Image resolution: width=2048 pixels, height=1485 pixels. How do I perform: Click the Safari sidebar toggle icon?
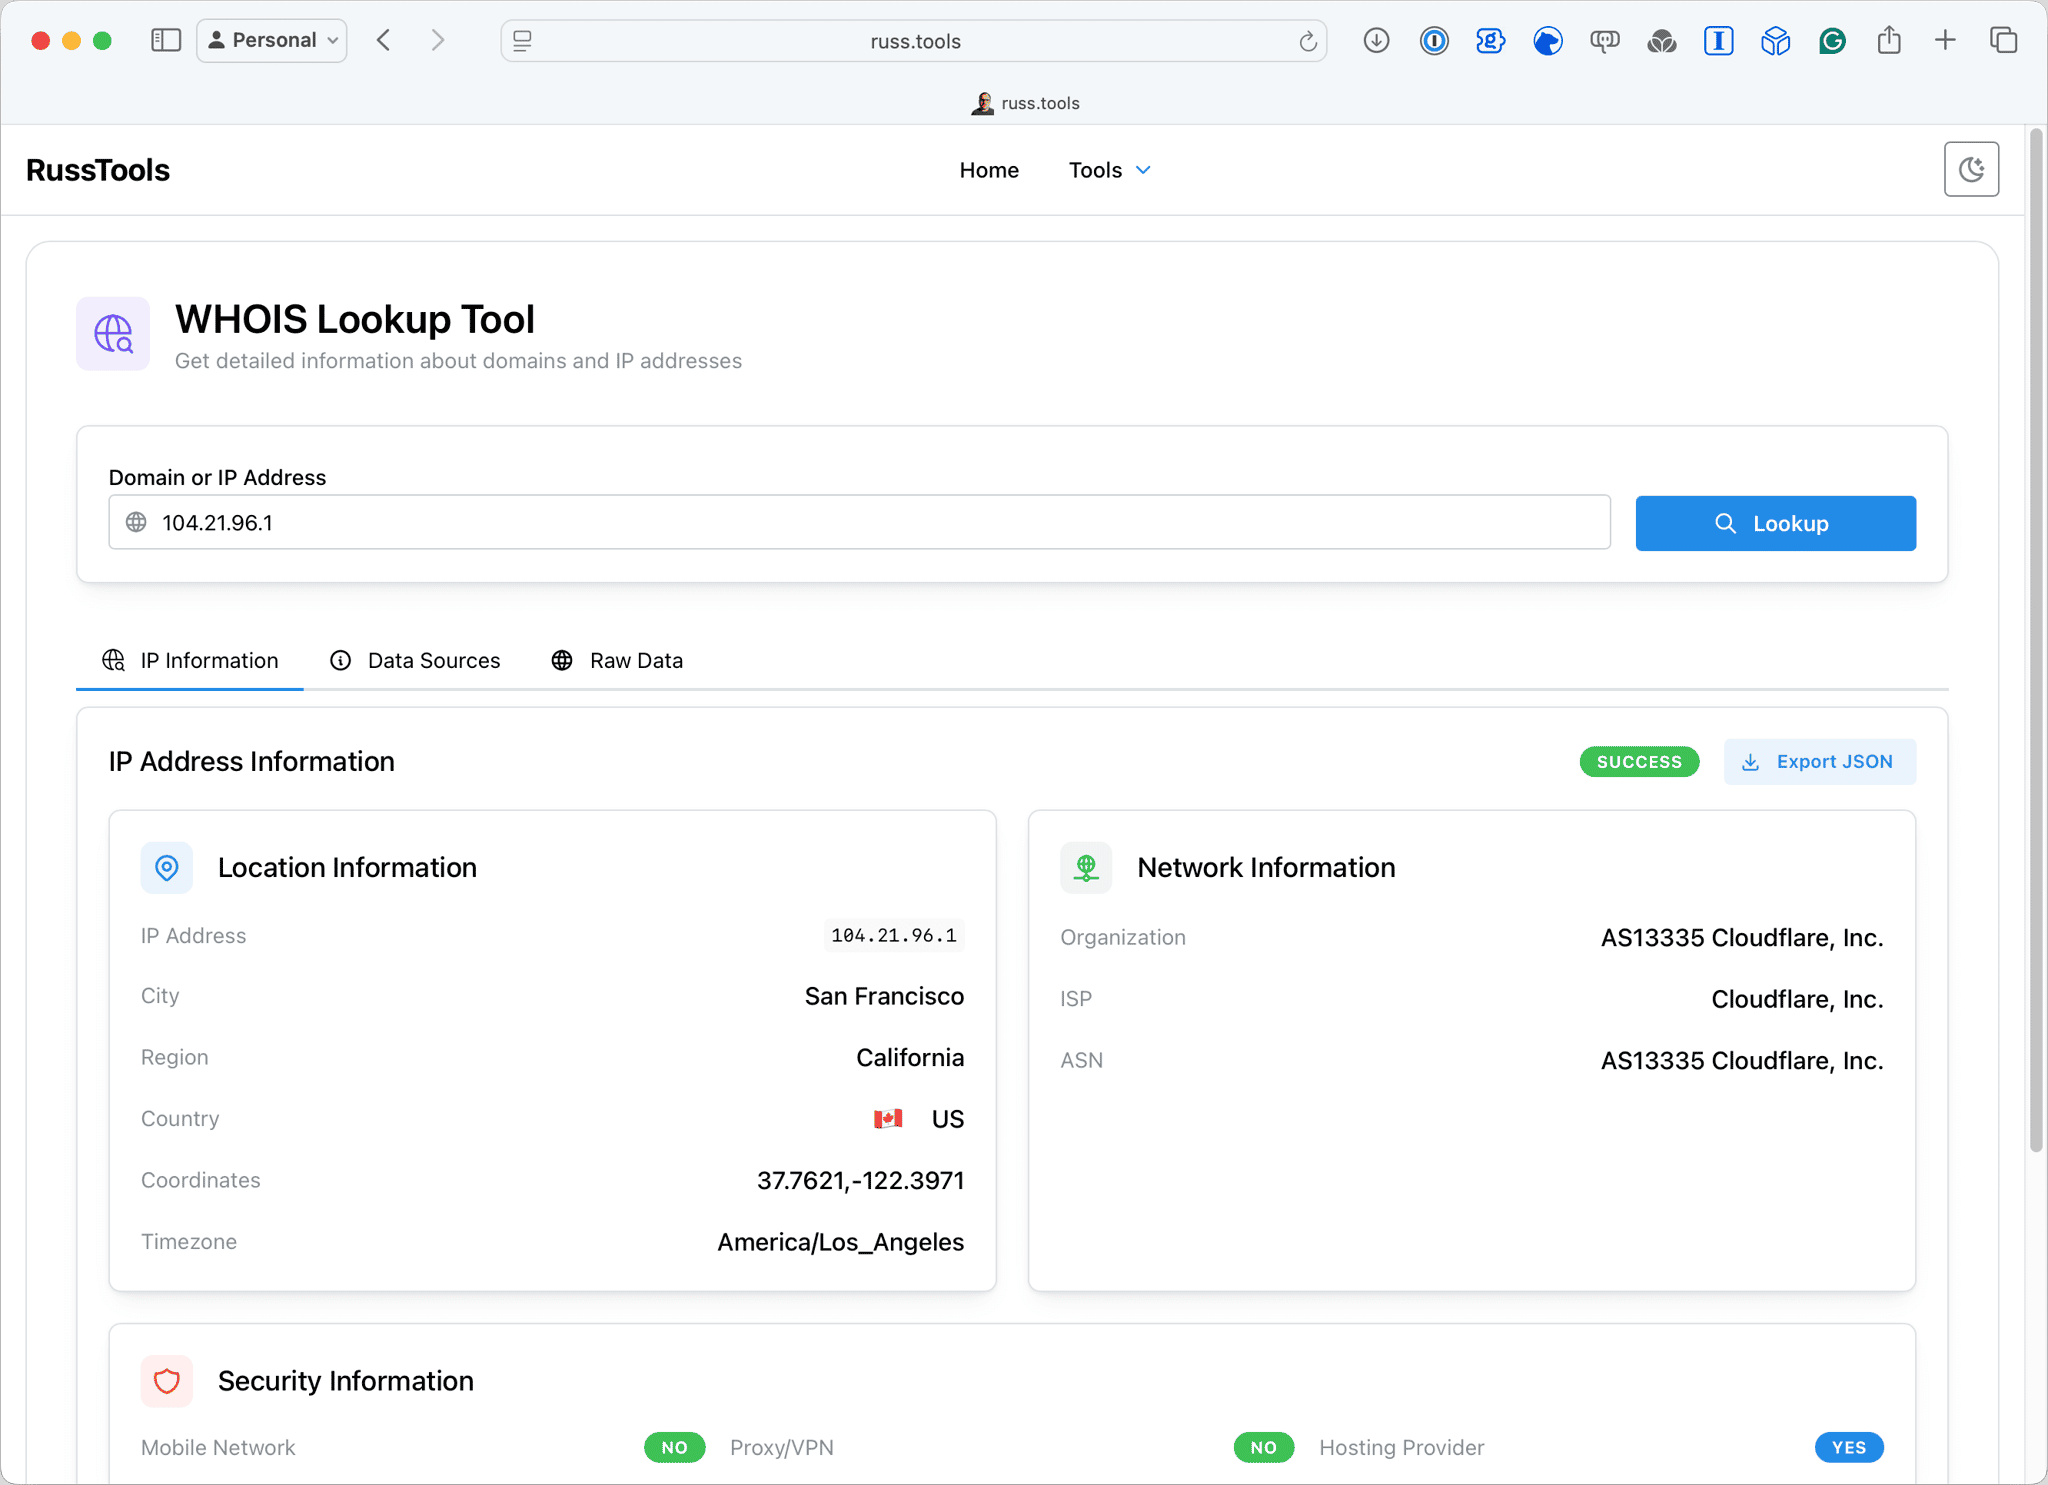[x=165, y=40]
